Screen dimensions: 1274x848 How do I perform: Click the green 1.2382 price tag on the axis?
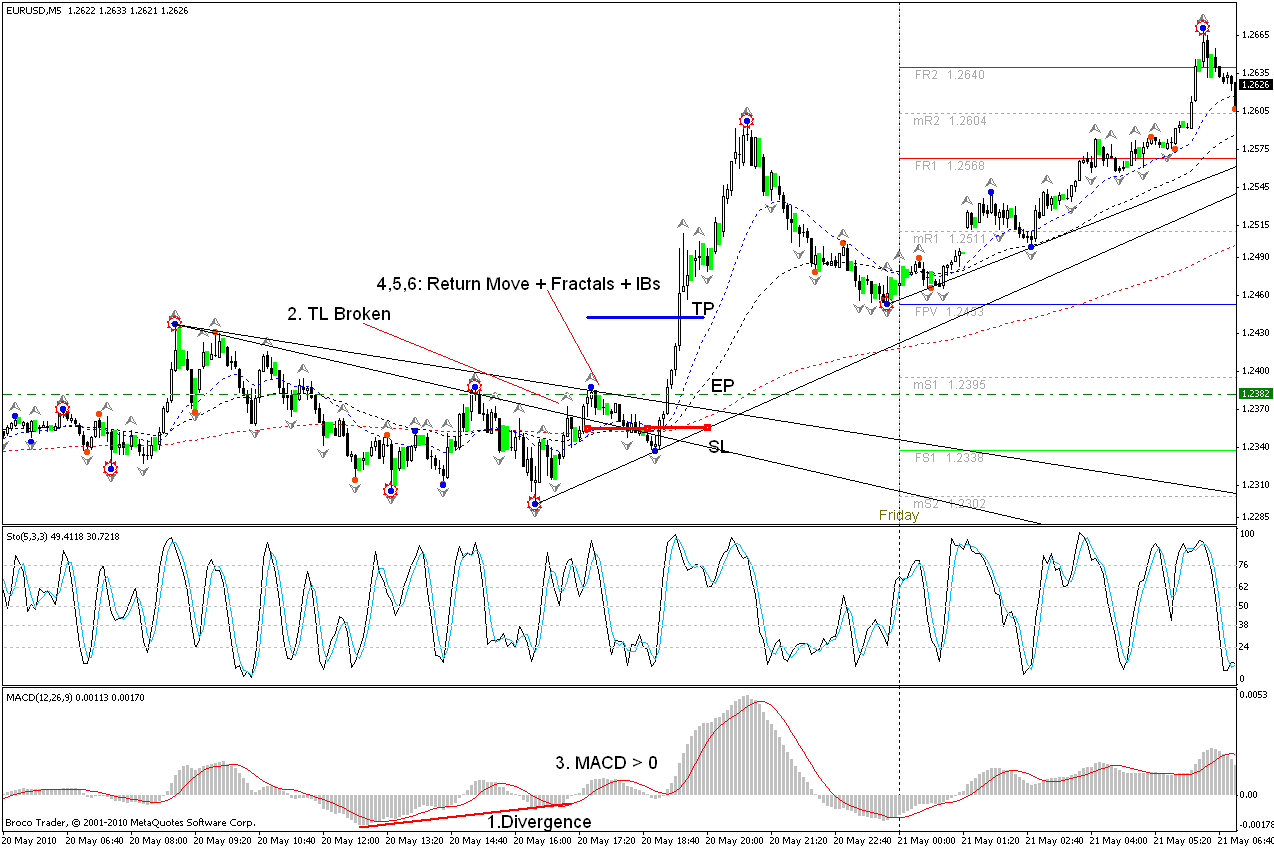pyautogui.click(x=1254, y=394)
